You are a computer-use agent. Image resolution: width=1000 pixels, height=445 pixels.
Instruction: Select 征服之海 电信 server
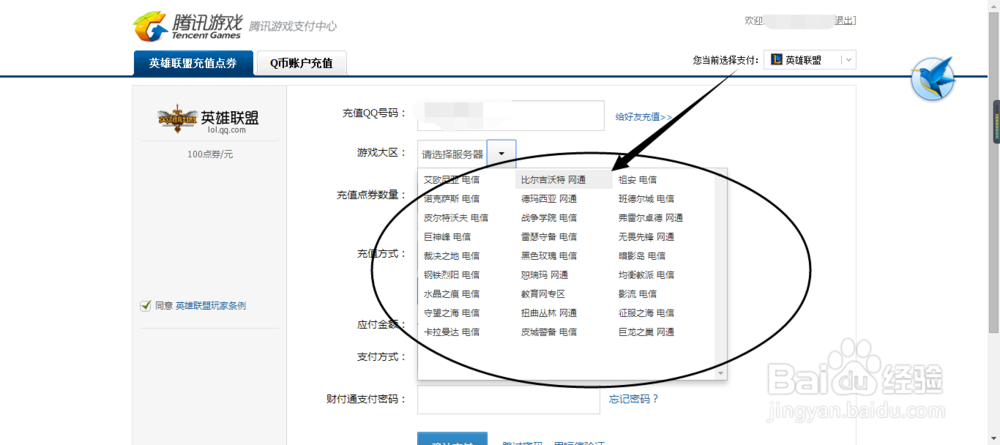(646, 313)
